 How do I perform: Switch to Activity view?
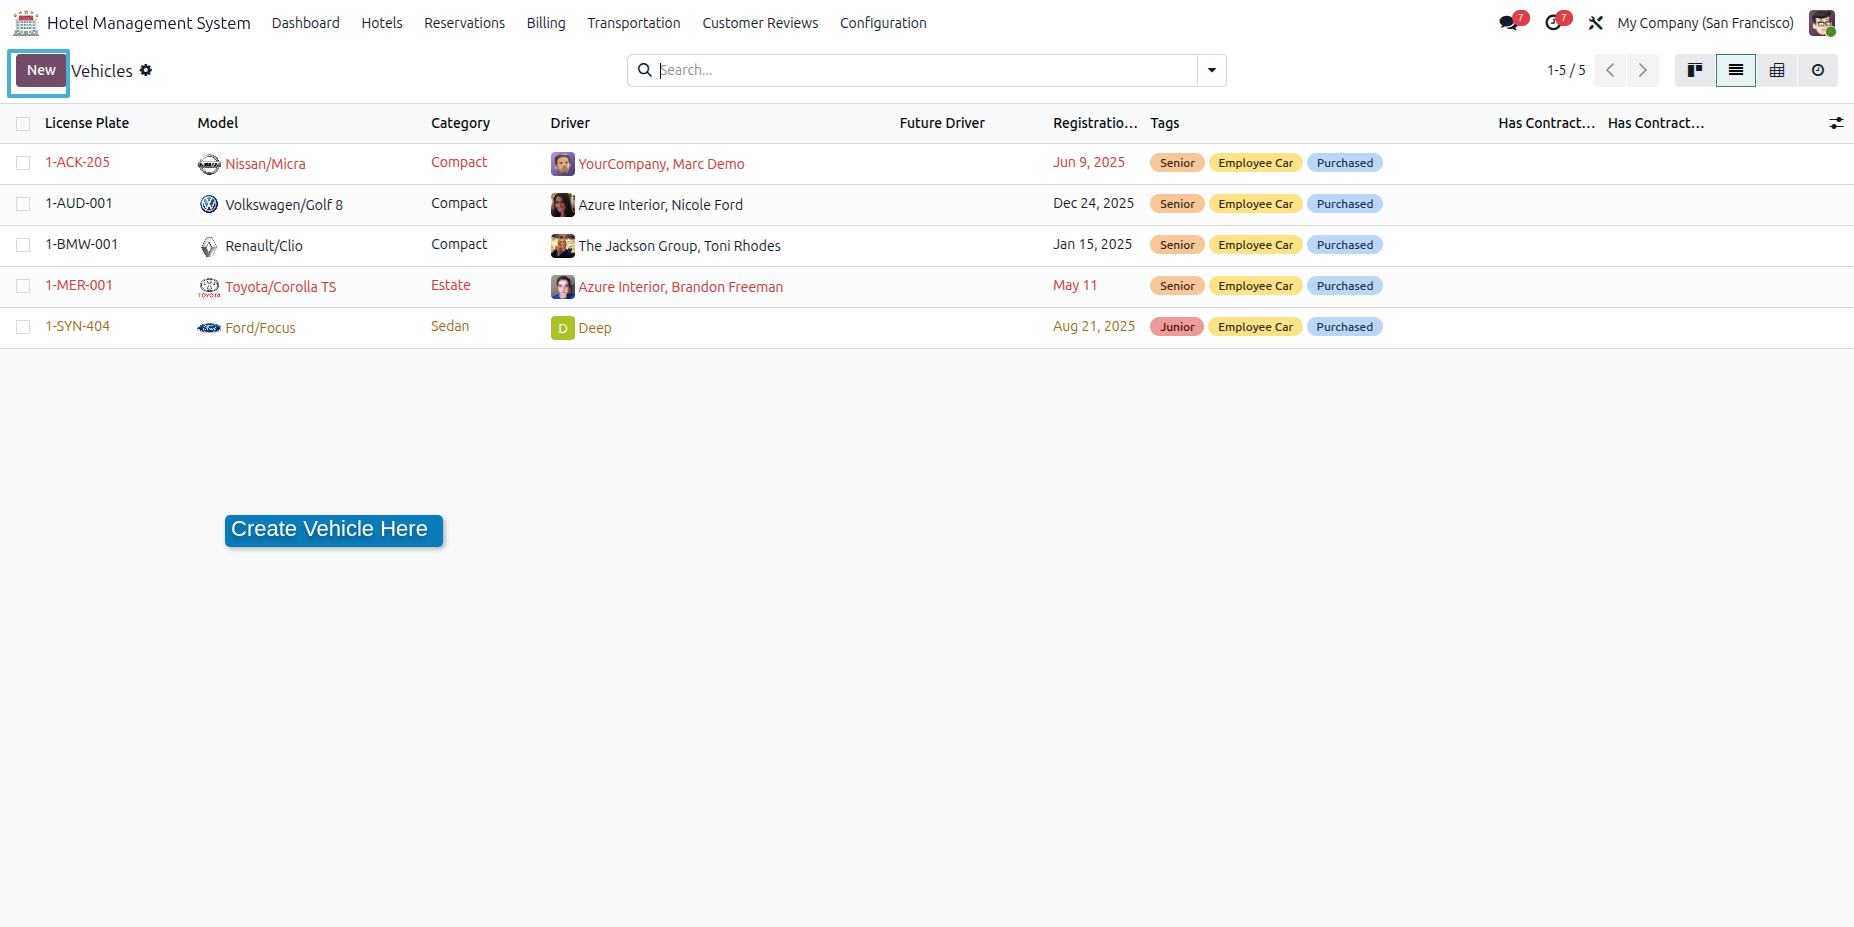tap(1818, 70)
